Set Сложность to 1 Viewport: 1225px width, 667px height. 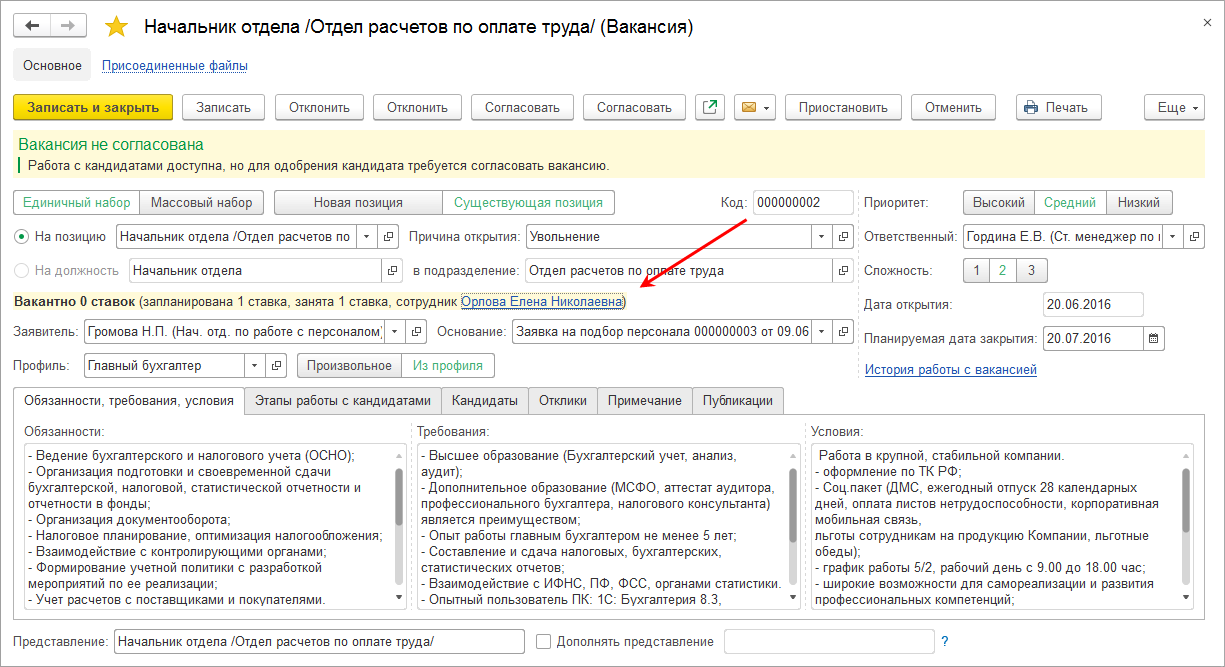978,271
